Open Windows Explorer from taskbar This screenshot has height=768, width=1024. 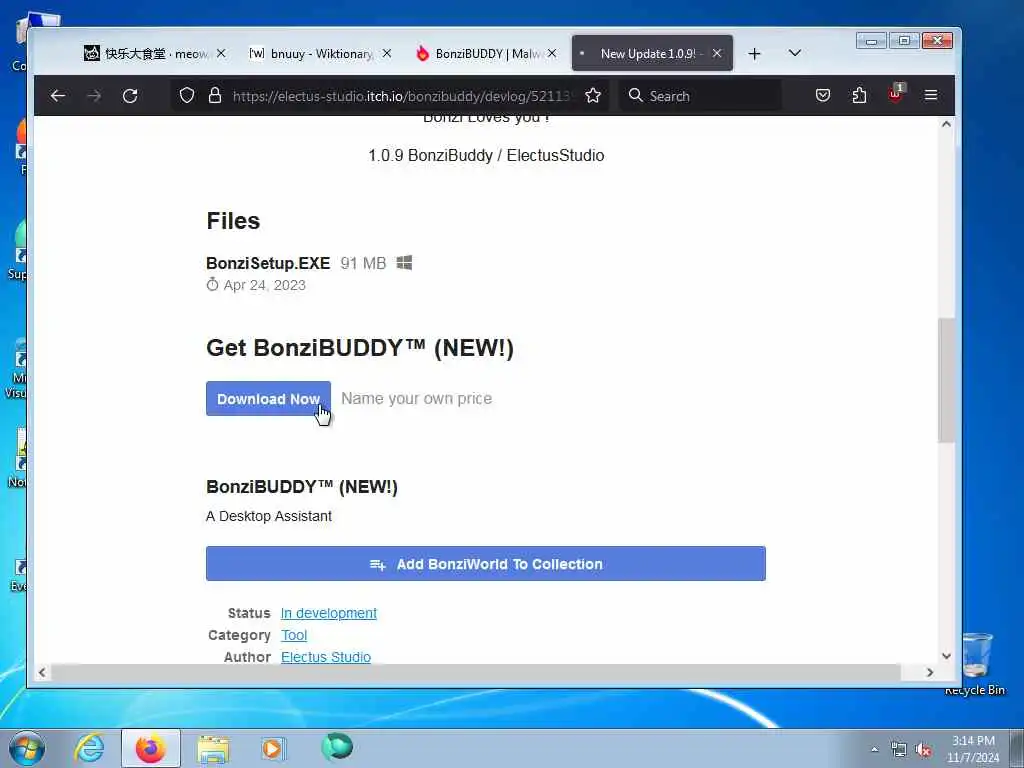coord(213,749)
